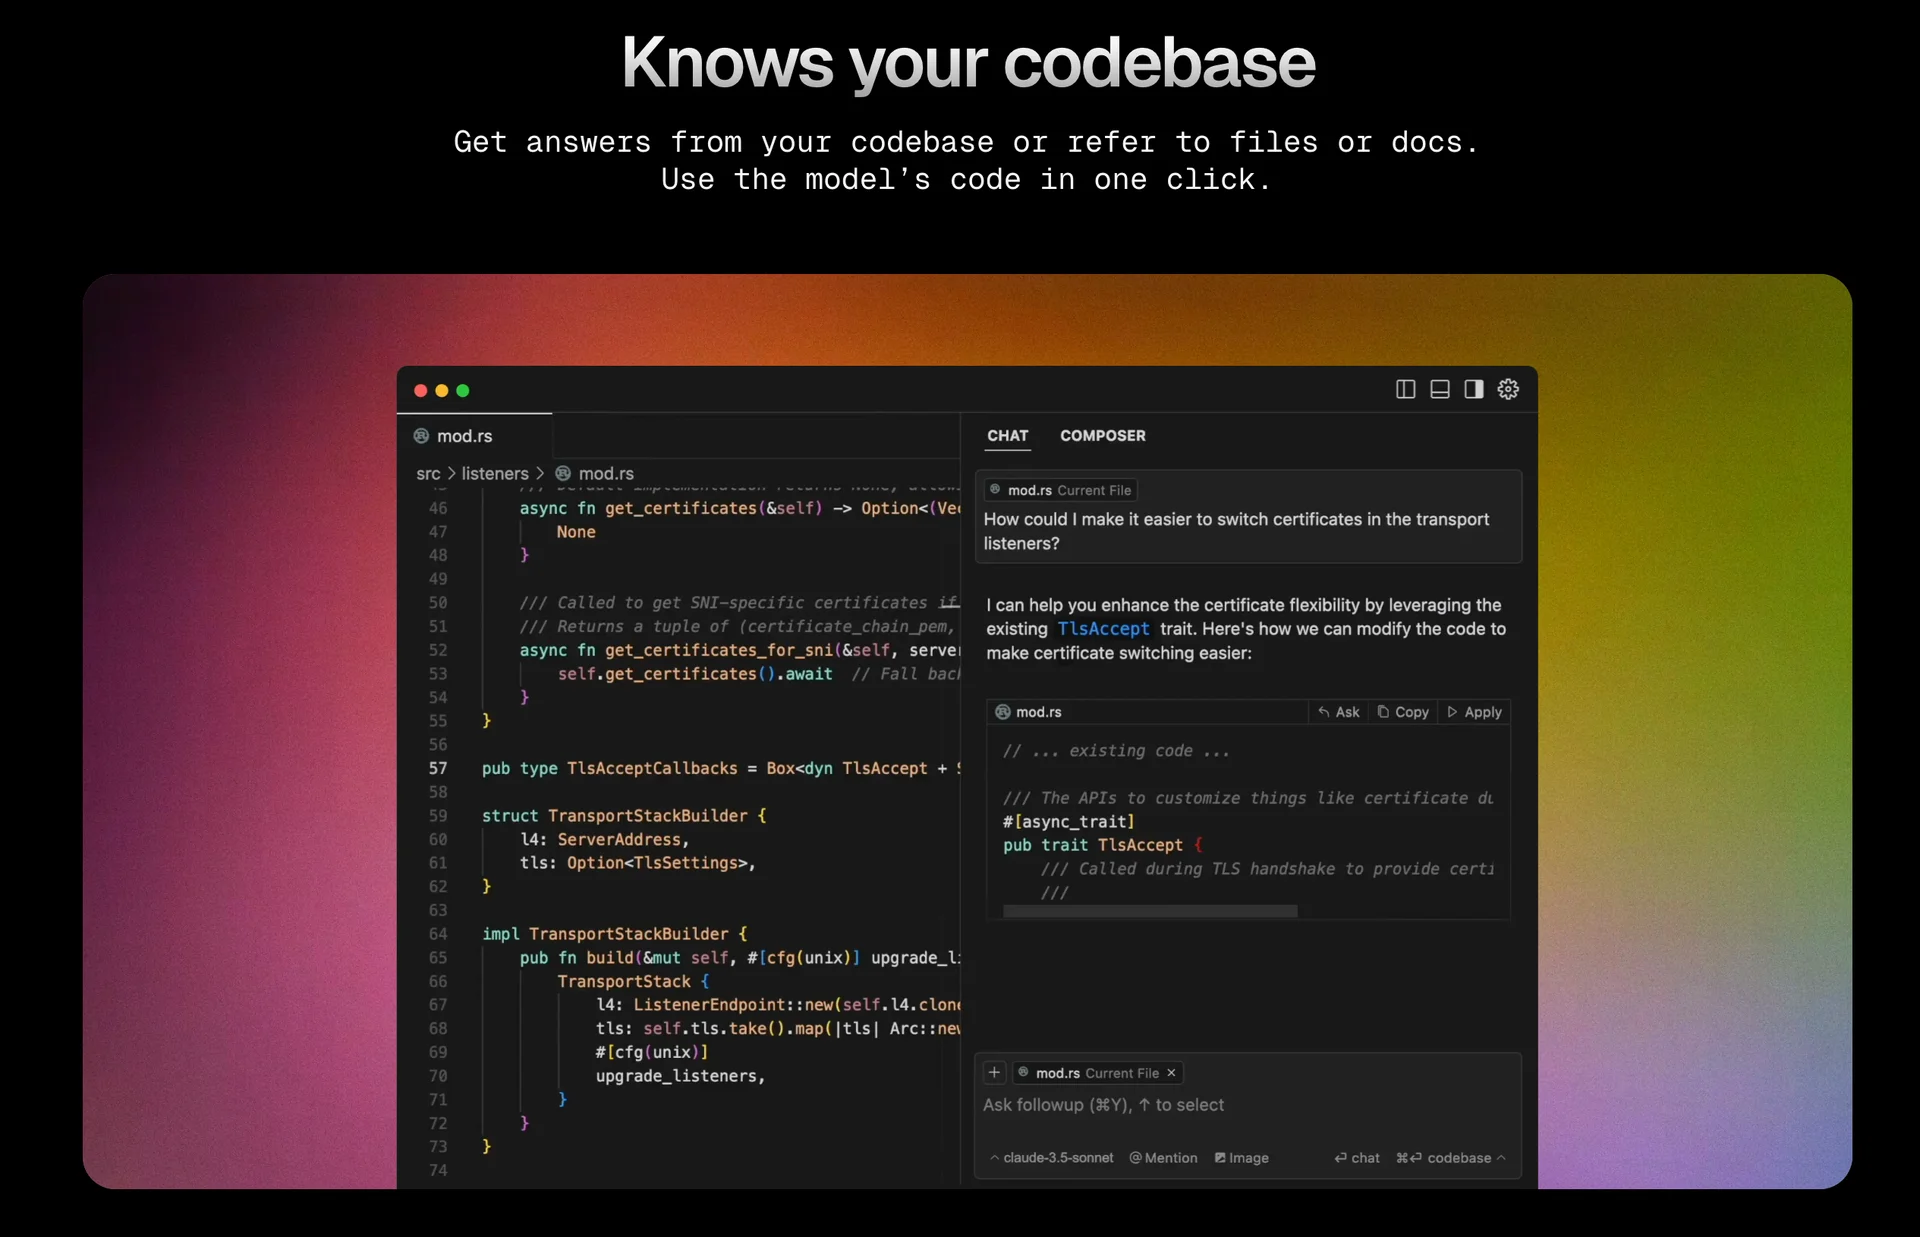The image size is (1920, 1237).
Task: Click the Mention @ button
Action: (1163, 1158)
